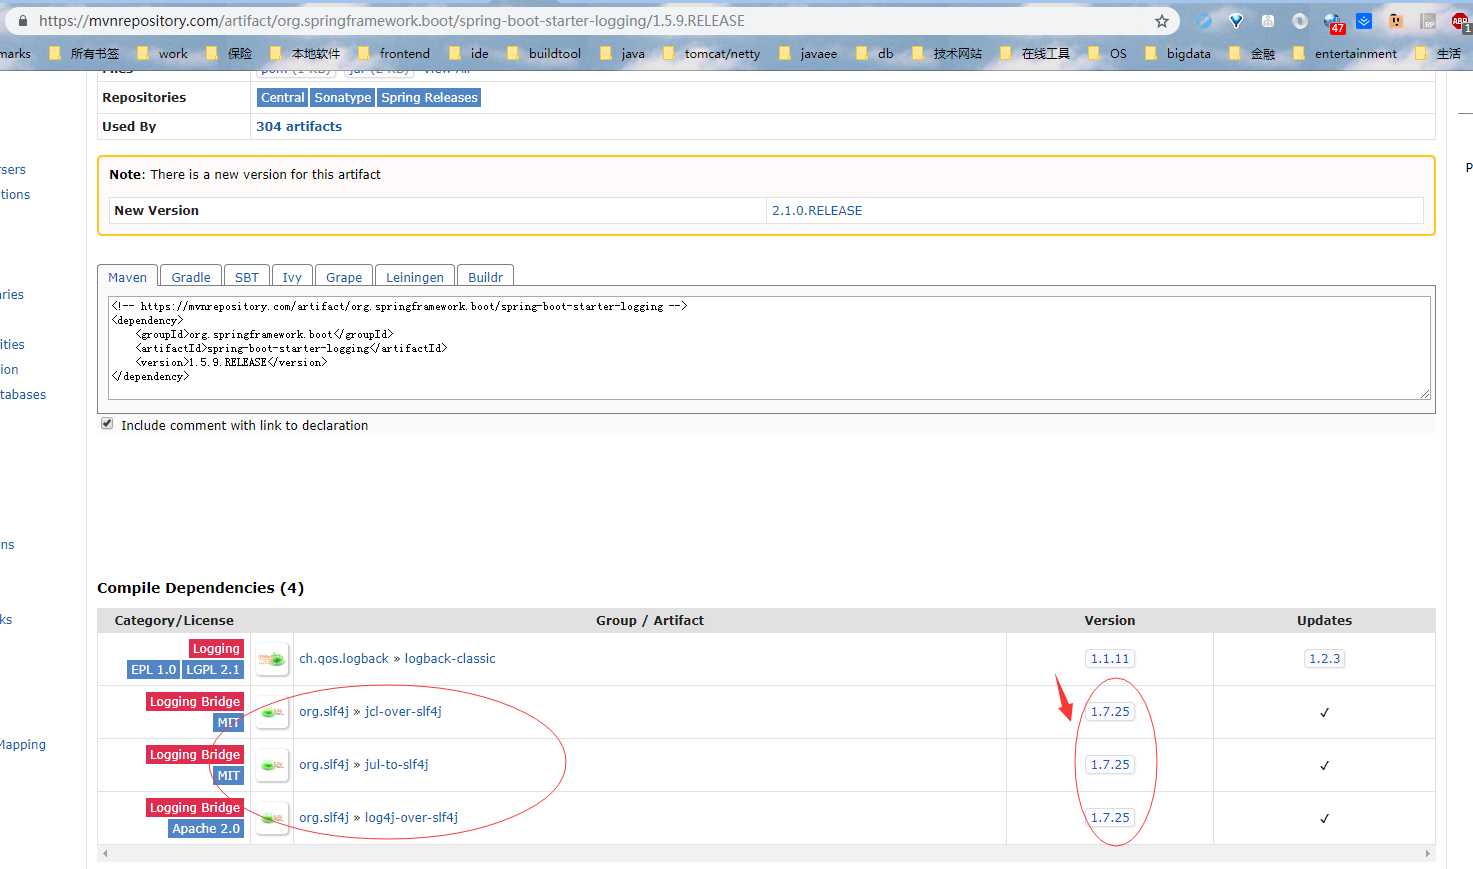Open new version 2.1.0.RELEASE link
This screenshot has width=1473, height=869.
tap(817, 211)
